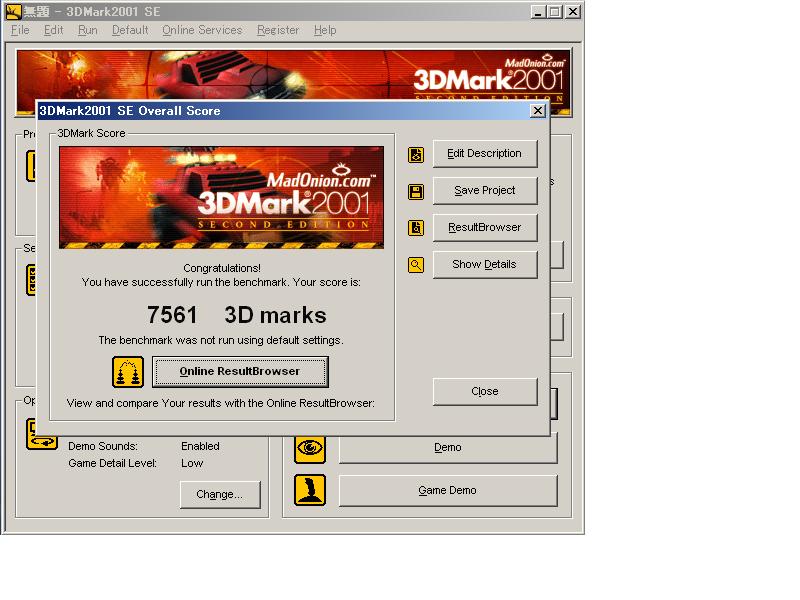This screenshot has height=600, width=800.
Task: Click the Change... options button
Action: point(220,494)
